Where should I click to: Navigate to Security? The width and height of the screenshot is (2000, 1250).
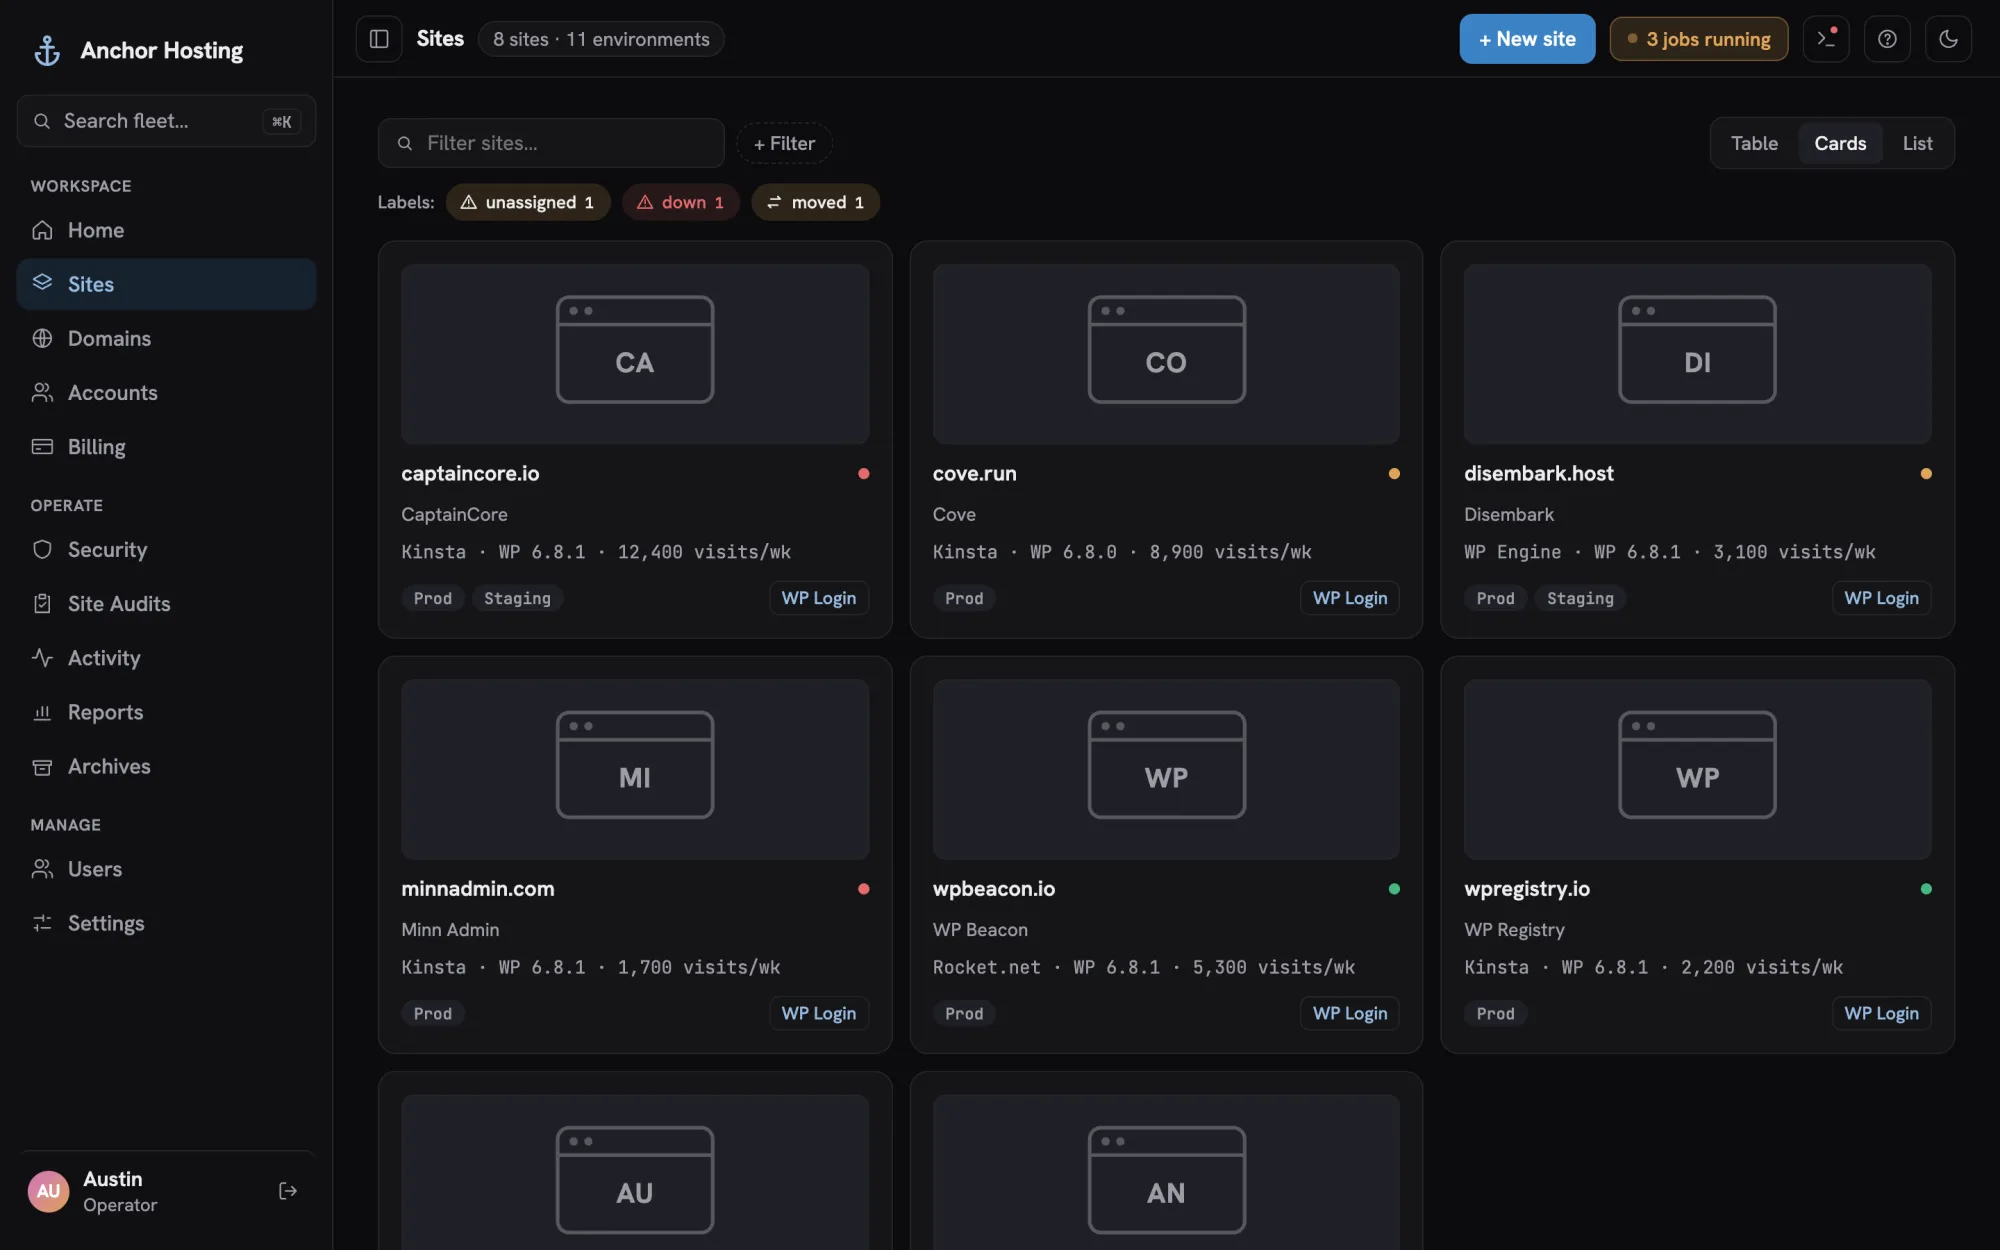(x=166, y=549)
